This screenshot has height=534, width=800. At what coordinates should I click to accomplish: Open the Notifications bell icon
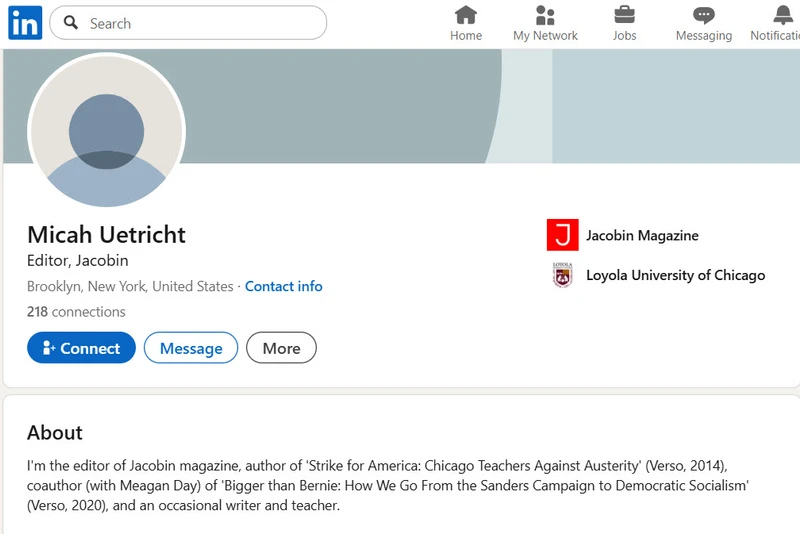783,15
